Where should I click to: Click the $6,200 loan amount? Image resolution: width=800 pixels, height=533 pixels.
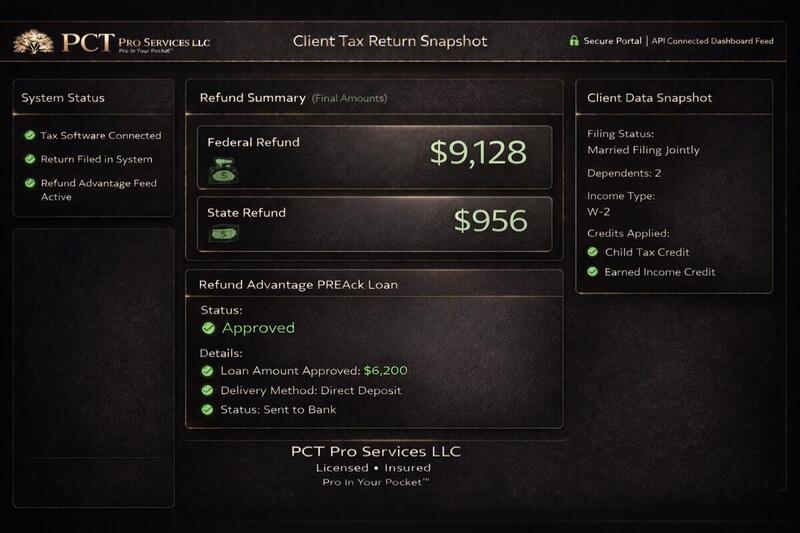pos(386,370)
